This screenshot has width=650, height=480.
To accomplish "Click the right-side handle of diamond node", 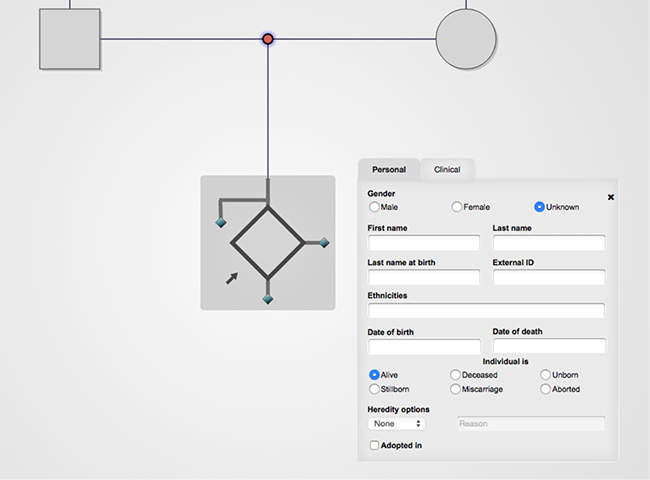I will pyautogui.click(x=324, y=242).
